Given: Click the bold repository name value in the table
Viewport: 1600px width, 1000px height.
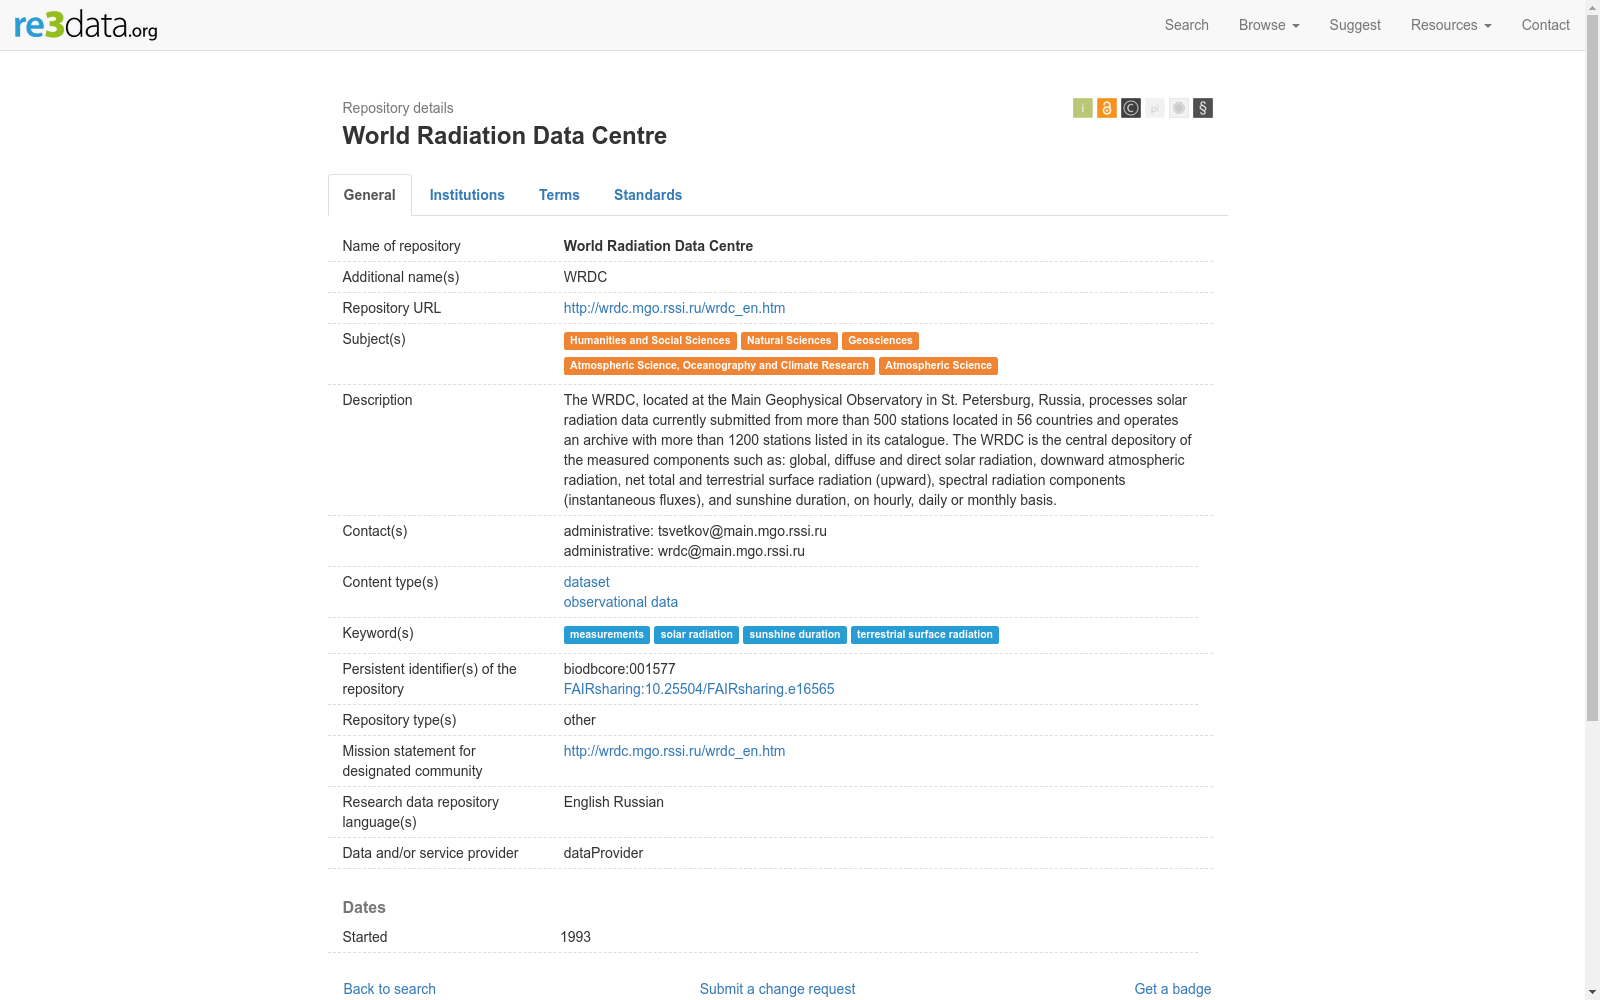Looking at the screenshot, I should tap(658, 246).
